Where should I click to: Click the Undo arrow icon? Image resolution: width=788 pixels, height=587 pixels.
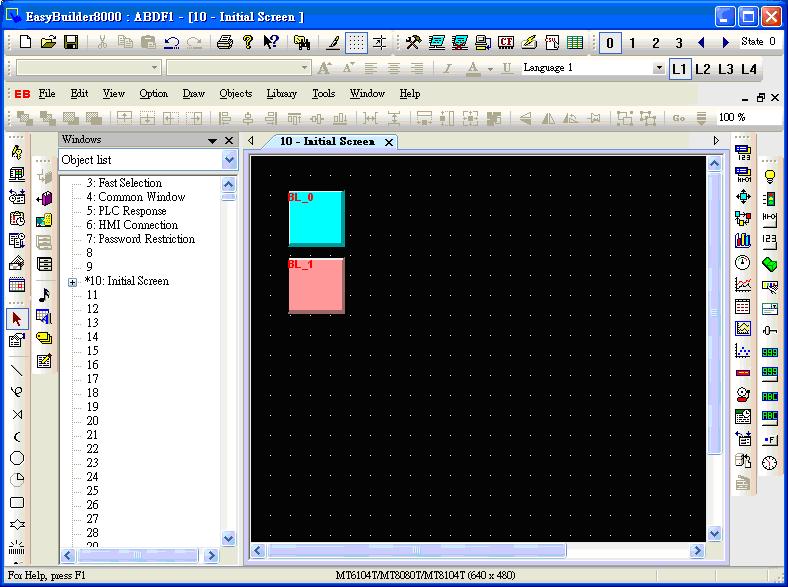171,43
